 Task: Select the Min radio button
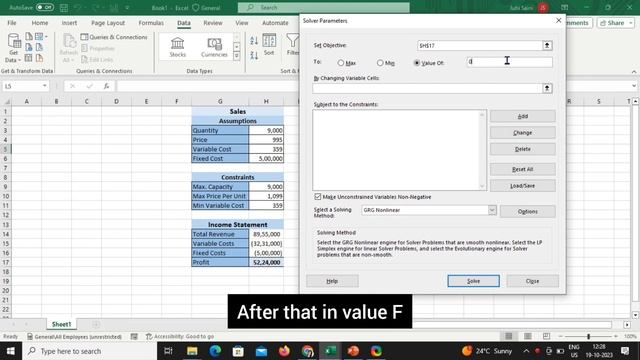tap(380, 63)
